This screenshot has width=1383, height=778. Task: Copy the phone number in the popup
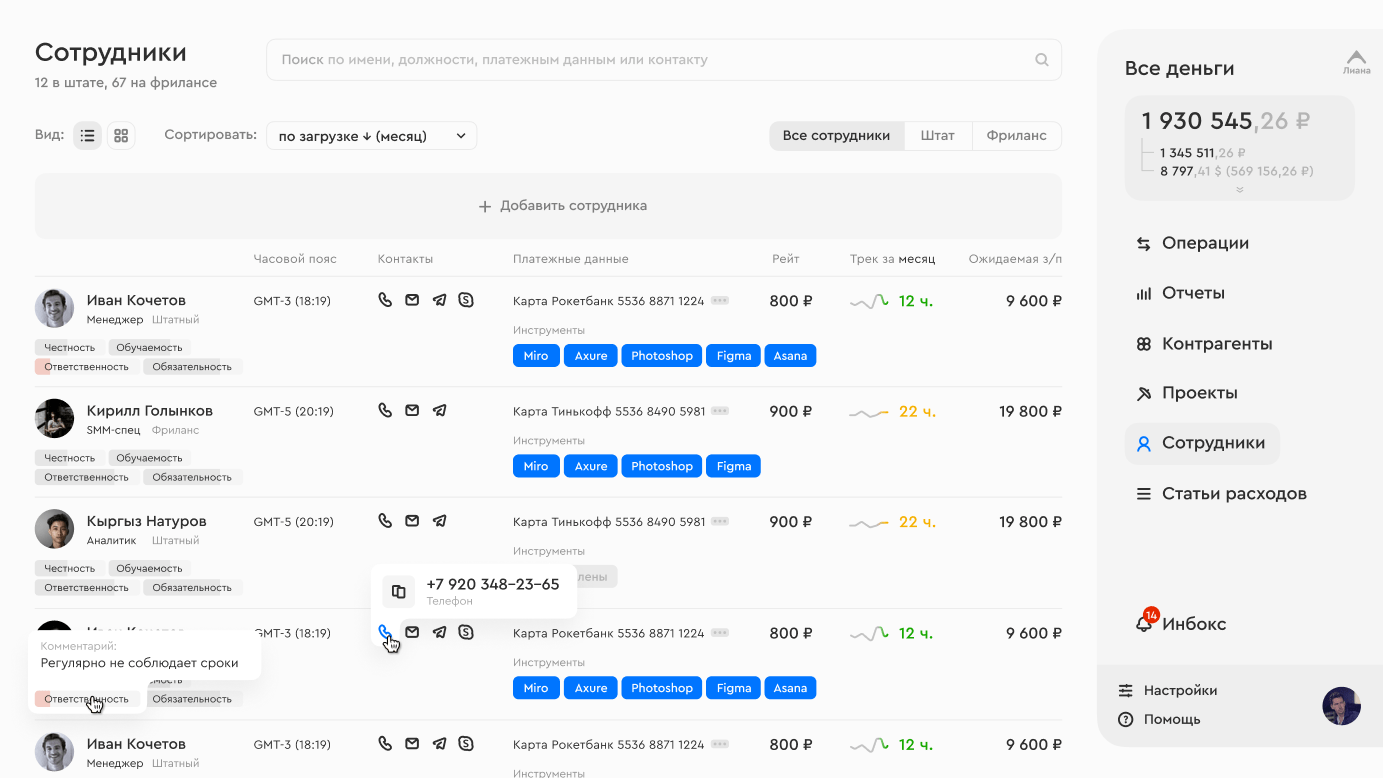coord(398,591)
